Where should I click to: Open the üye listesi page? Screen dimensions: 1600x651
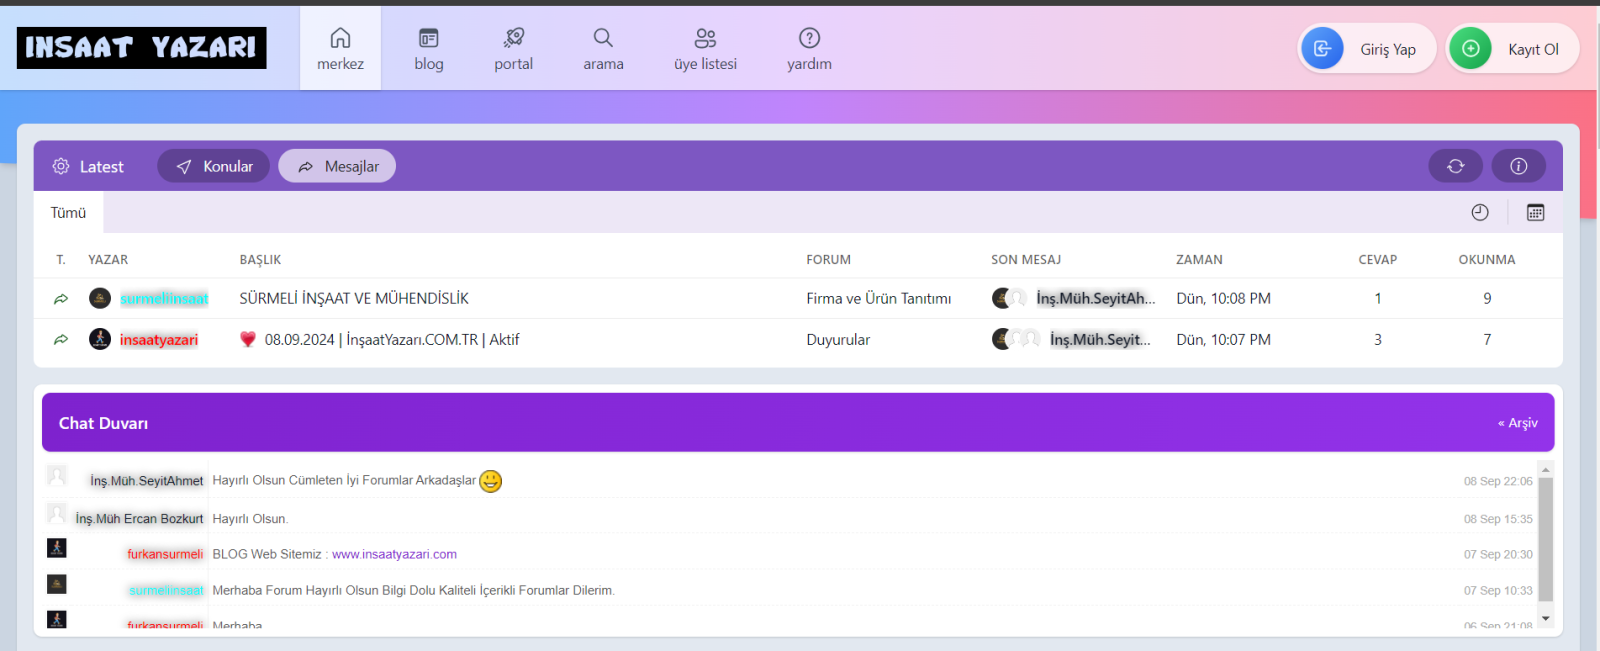click(x=705, y=49)
